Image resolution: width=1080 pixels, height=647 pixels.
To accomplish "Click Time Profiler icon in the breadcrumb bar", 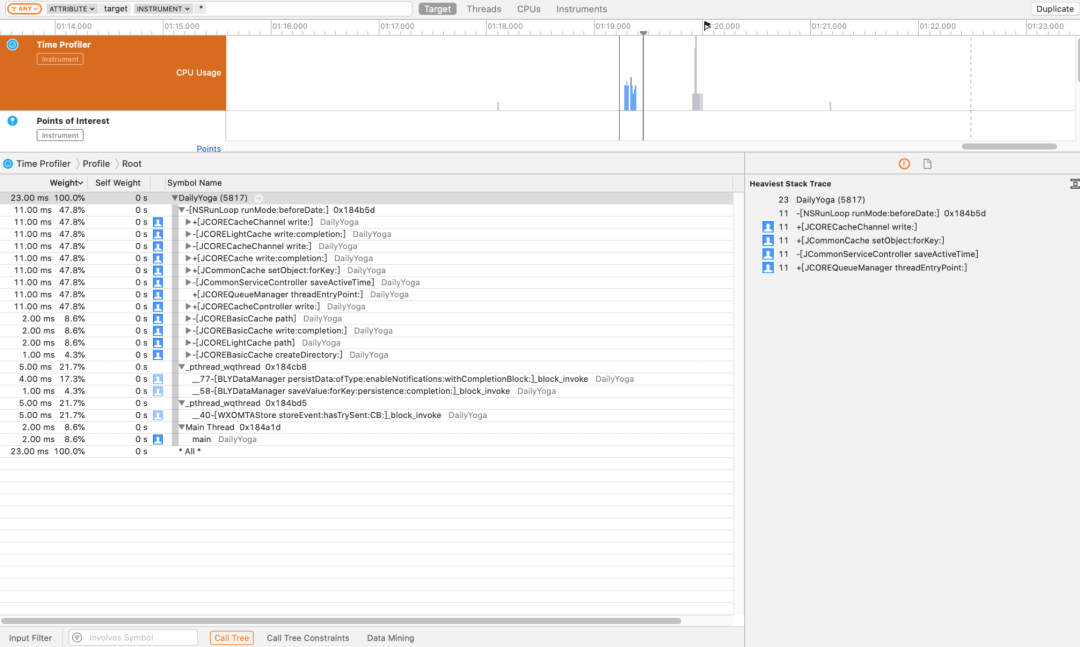I will (8, 164).
